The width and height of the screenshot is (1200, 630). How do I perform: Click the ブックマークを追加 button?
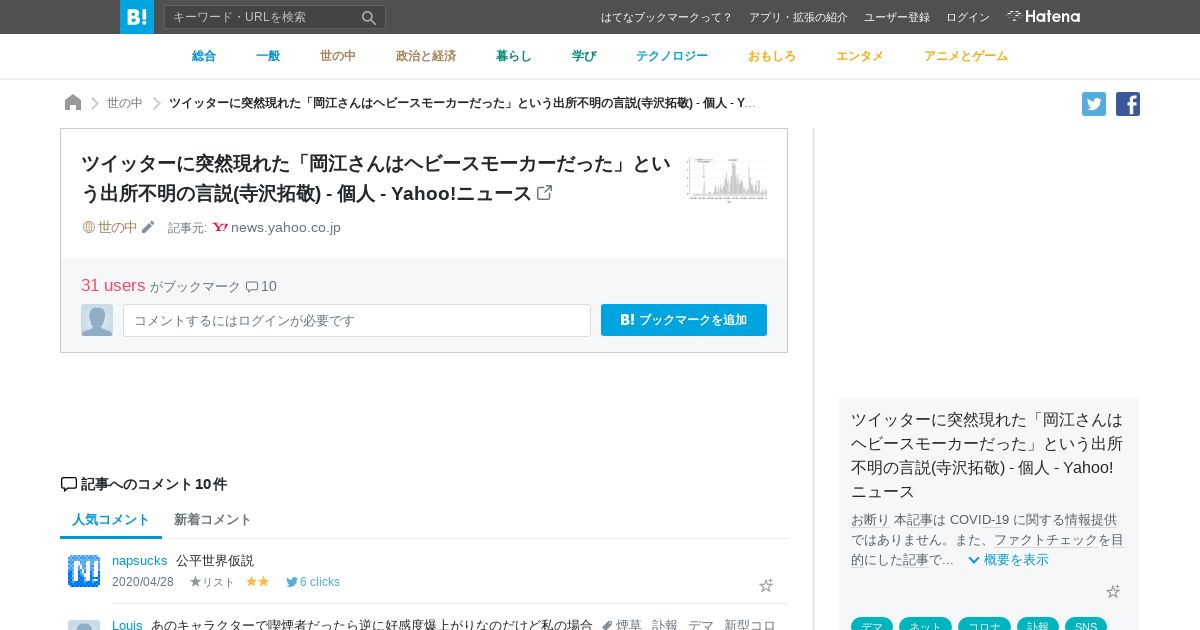684,320
